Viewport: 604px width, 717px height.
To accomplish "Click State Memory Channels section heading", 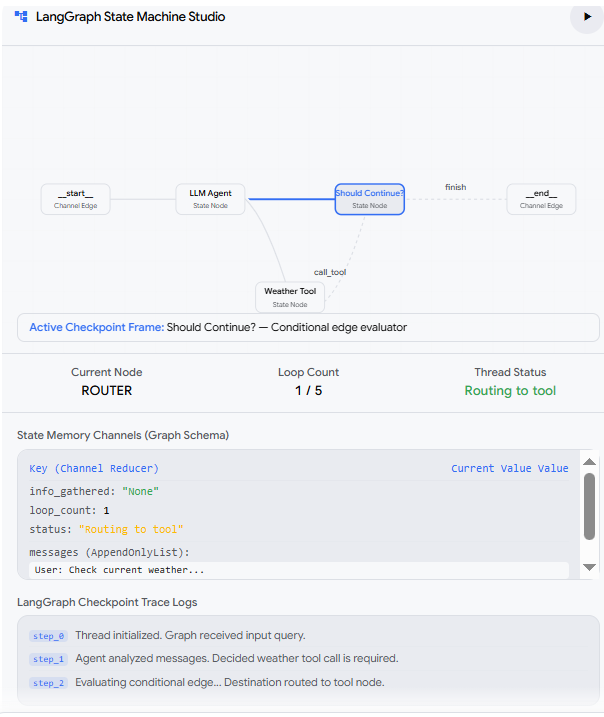I will tap(123, 435).
